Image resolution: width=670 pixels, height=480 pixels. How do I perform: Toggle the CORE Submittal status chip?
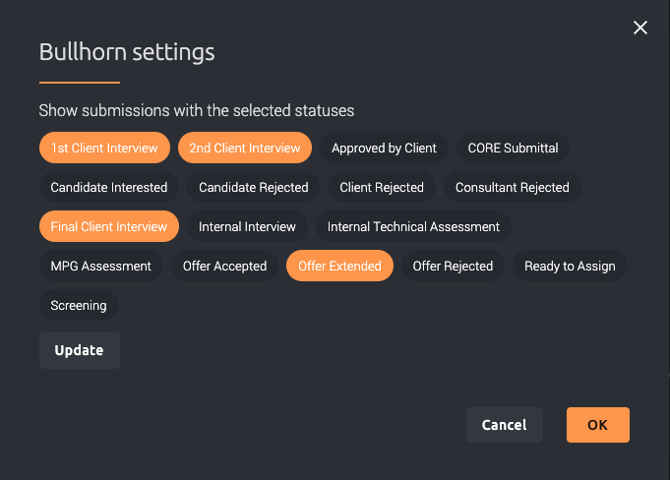(513, 148)
